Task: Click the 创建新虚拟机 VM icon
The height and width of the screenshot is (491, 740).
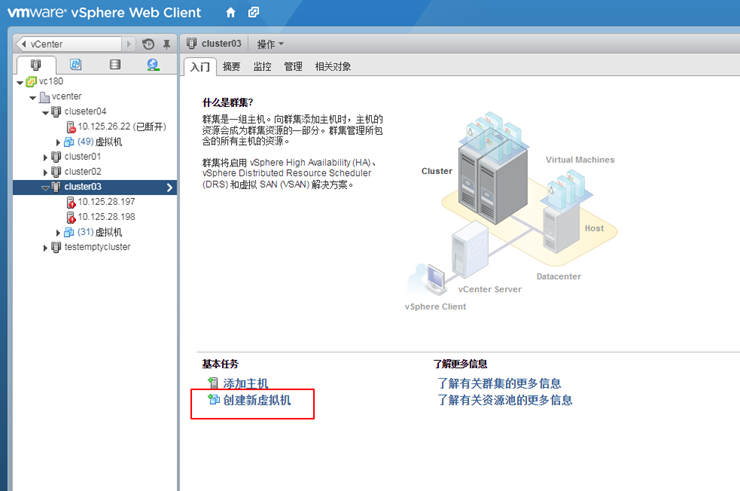Action: (214, 400)
